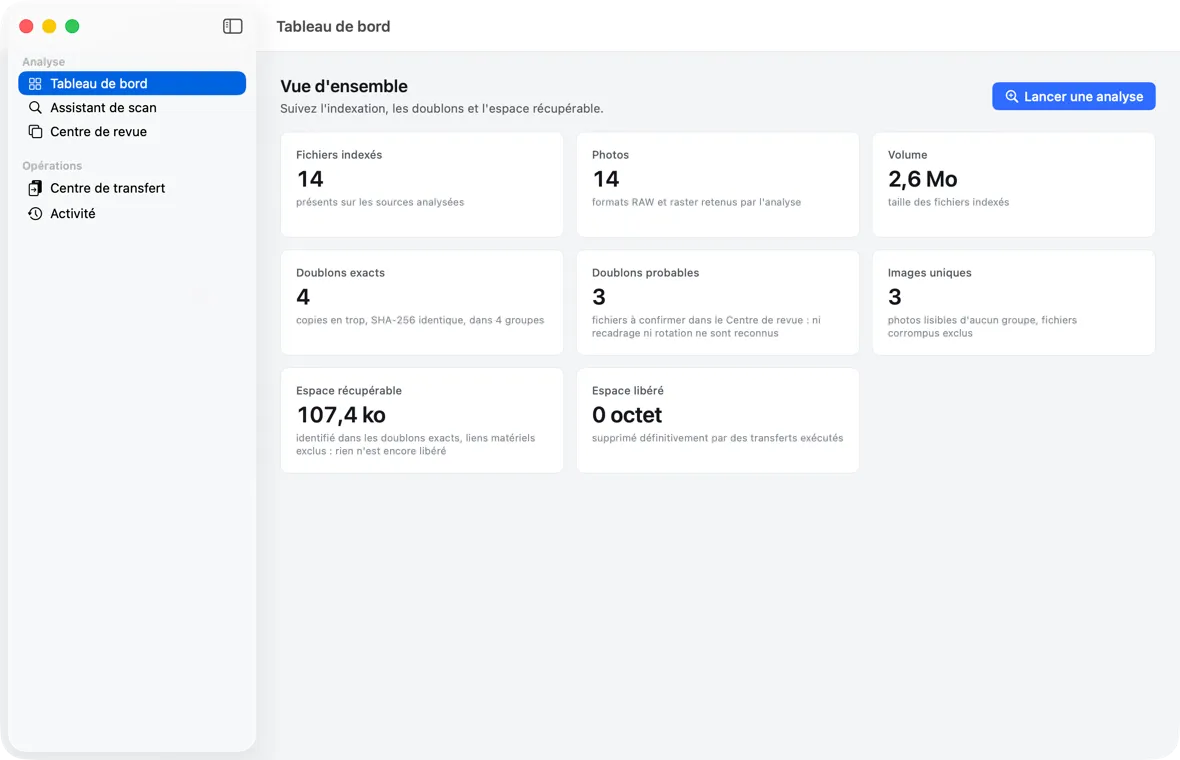
Task: Open the Doublons probables card
Action: point(717,302)
